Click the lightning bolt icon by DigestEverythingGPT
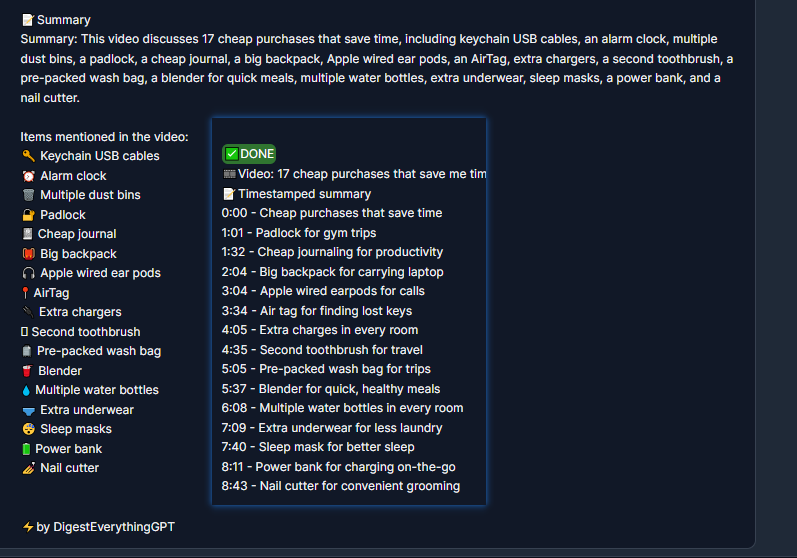Image resolution: width=797 pixels, height=558 pixels. [x=28, y=527]
